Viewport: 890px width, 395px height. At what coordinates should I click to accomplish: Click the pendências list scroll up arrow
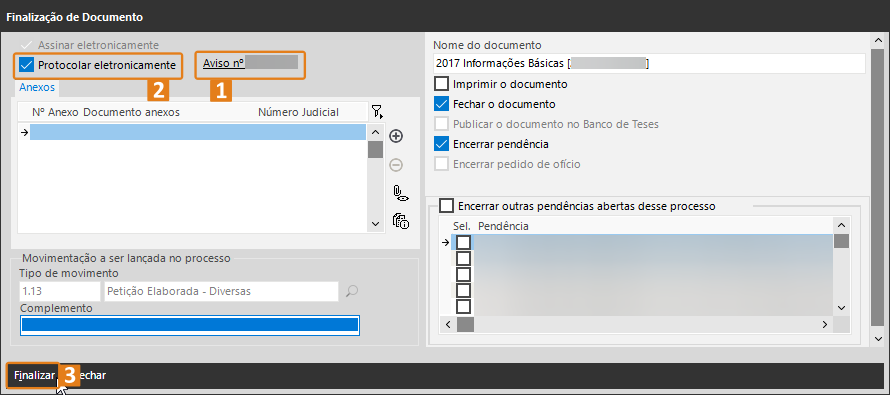[x=842, y=225]
